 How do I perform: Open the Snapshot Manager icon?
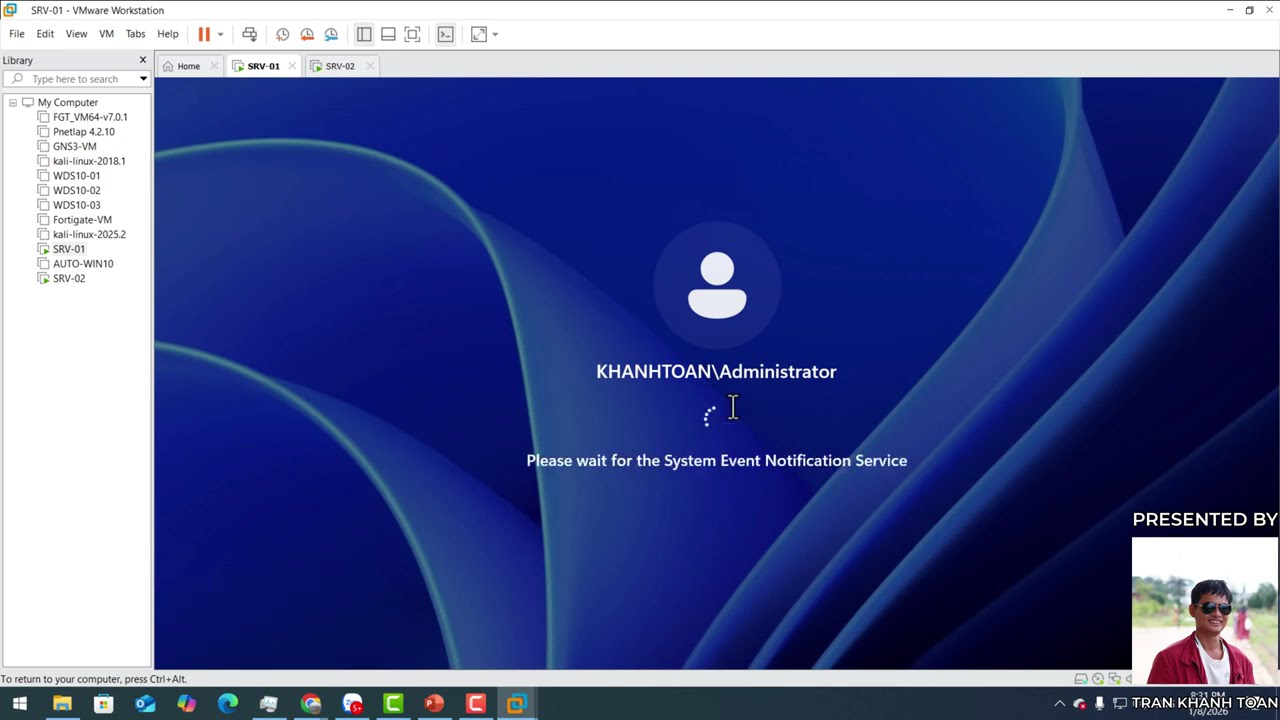click(x=331, y=34)
